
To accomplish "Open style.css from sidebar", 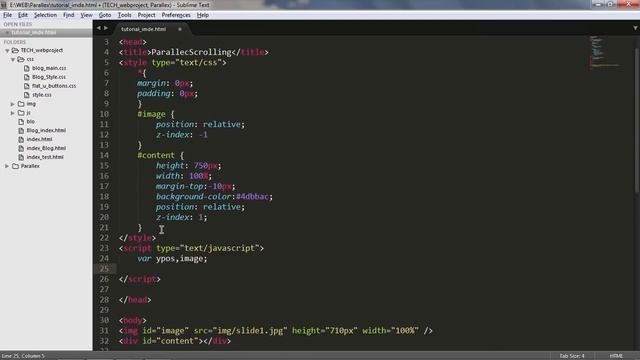I will 42,95.
